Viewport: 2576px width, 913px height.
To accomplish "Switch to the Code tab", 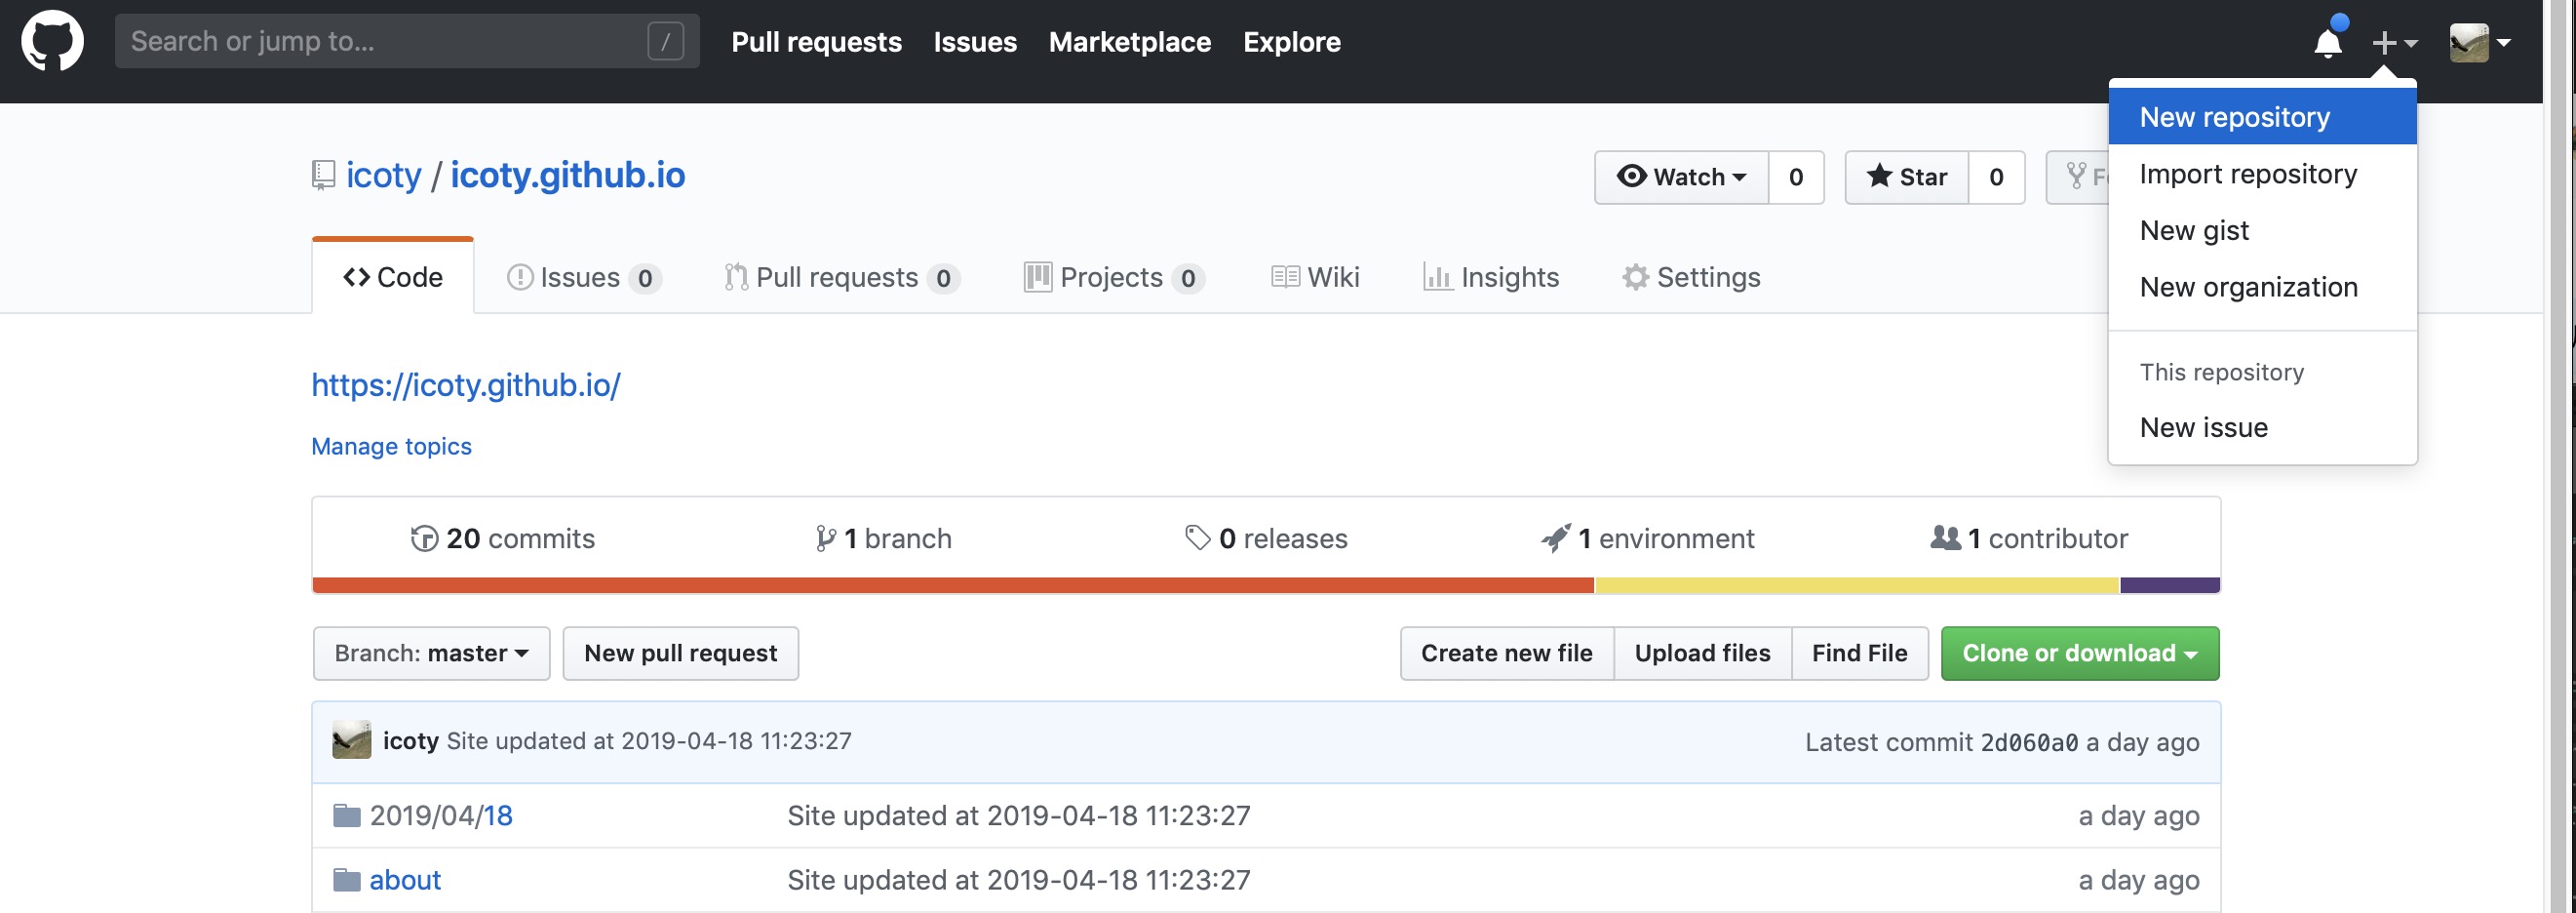I will tap(393, 277).
